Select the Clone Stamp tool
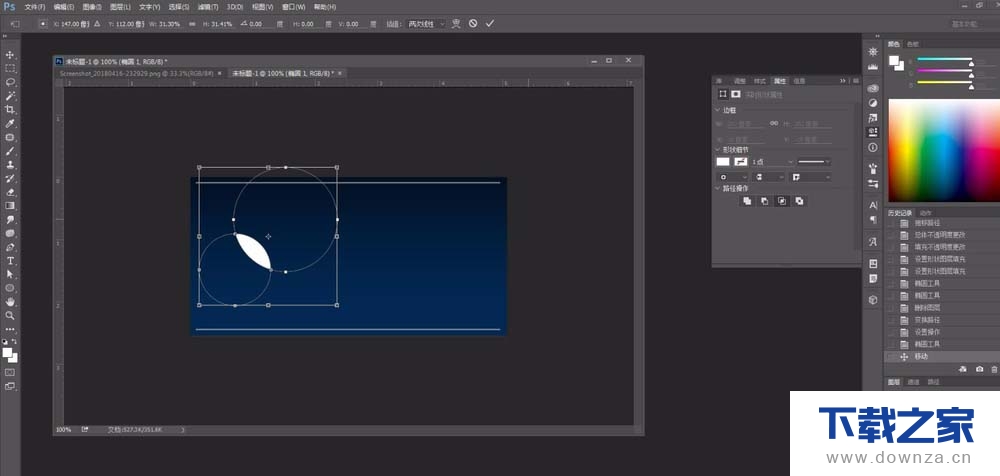 (10, 165)
